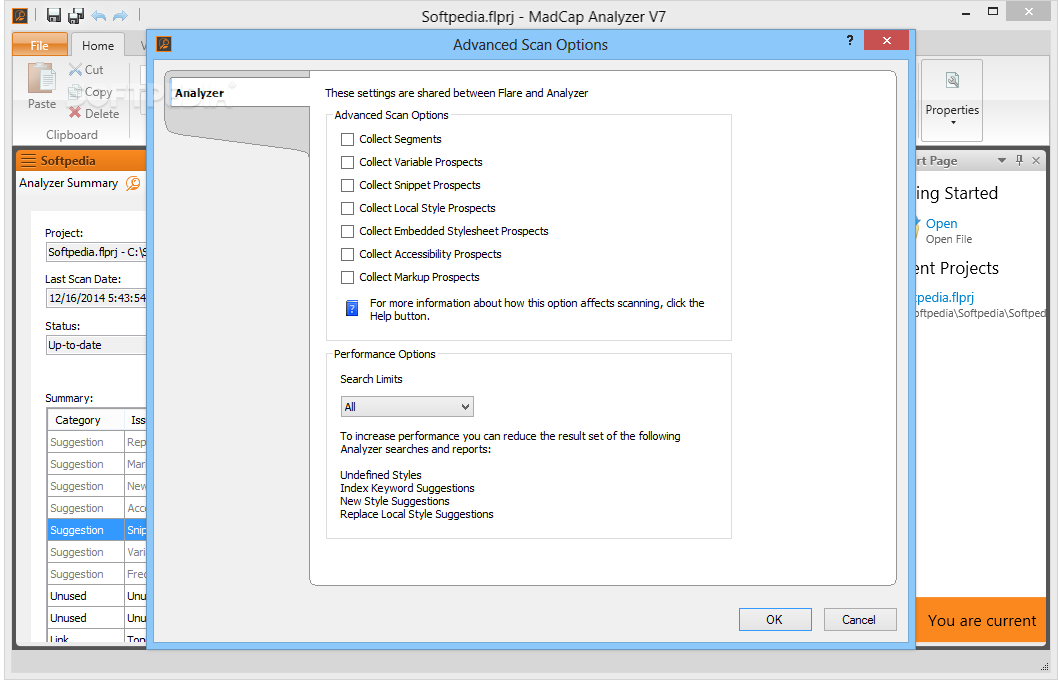
Task: Select the highlighted Suggestion row in Summary
Action: pos(97,530)
